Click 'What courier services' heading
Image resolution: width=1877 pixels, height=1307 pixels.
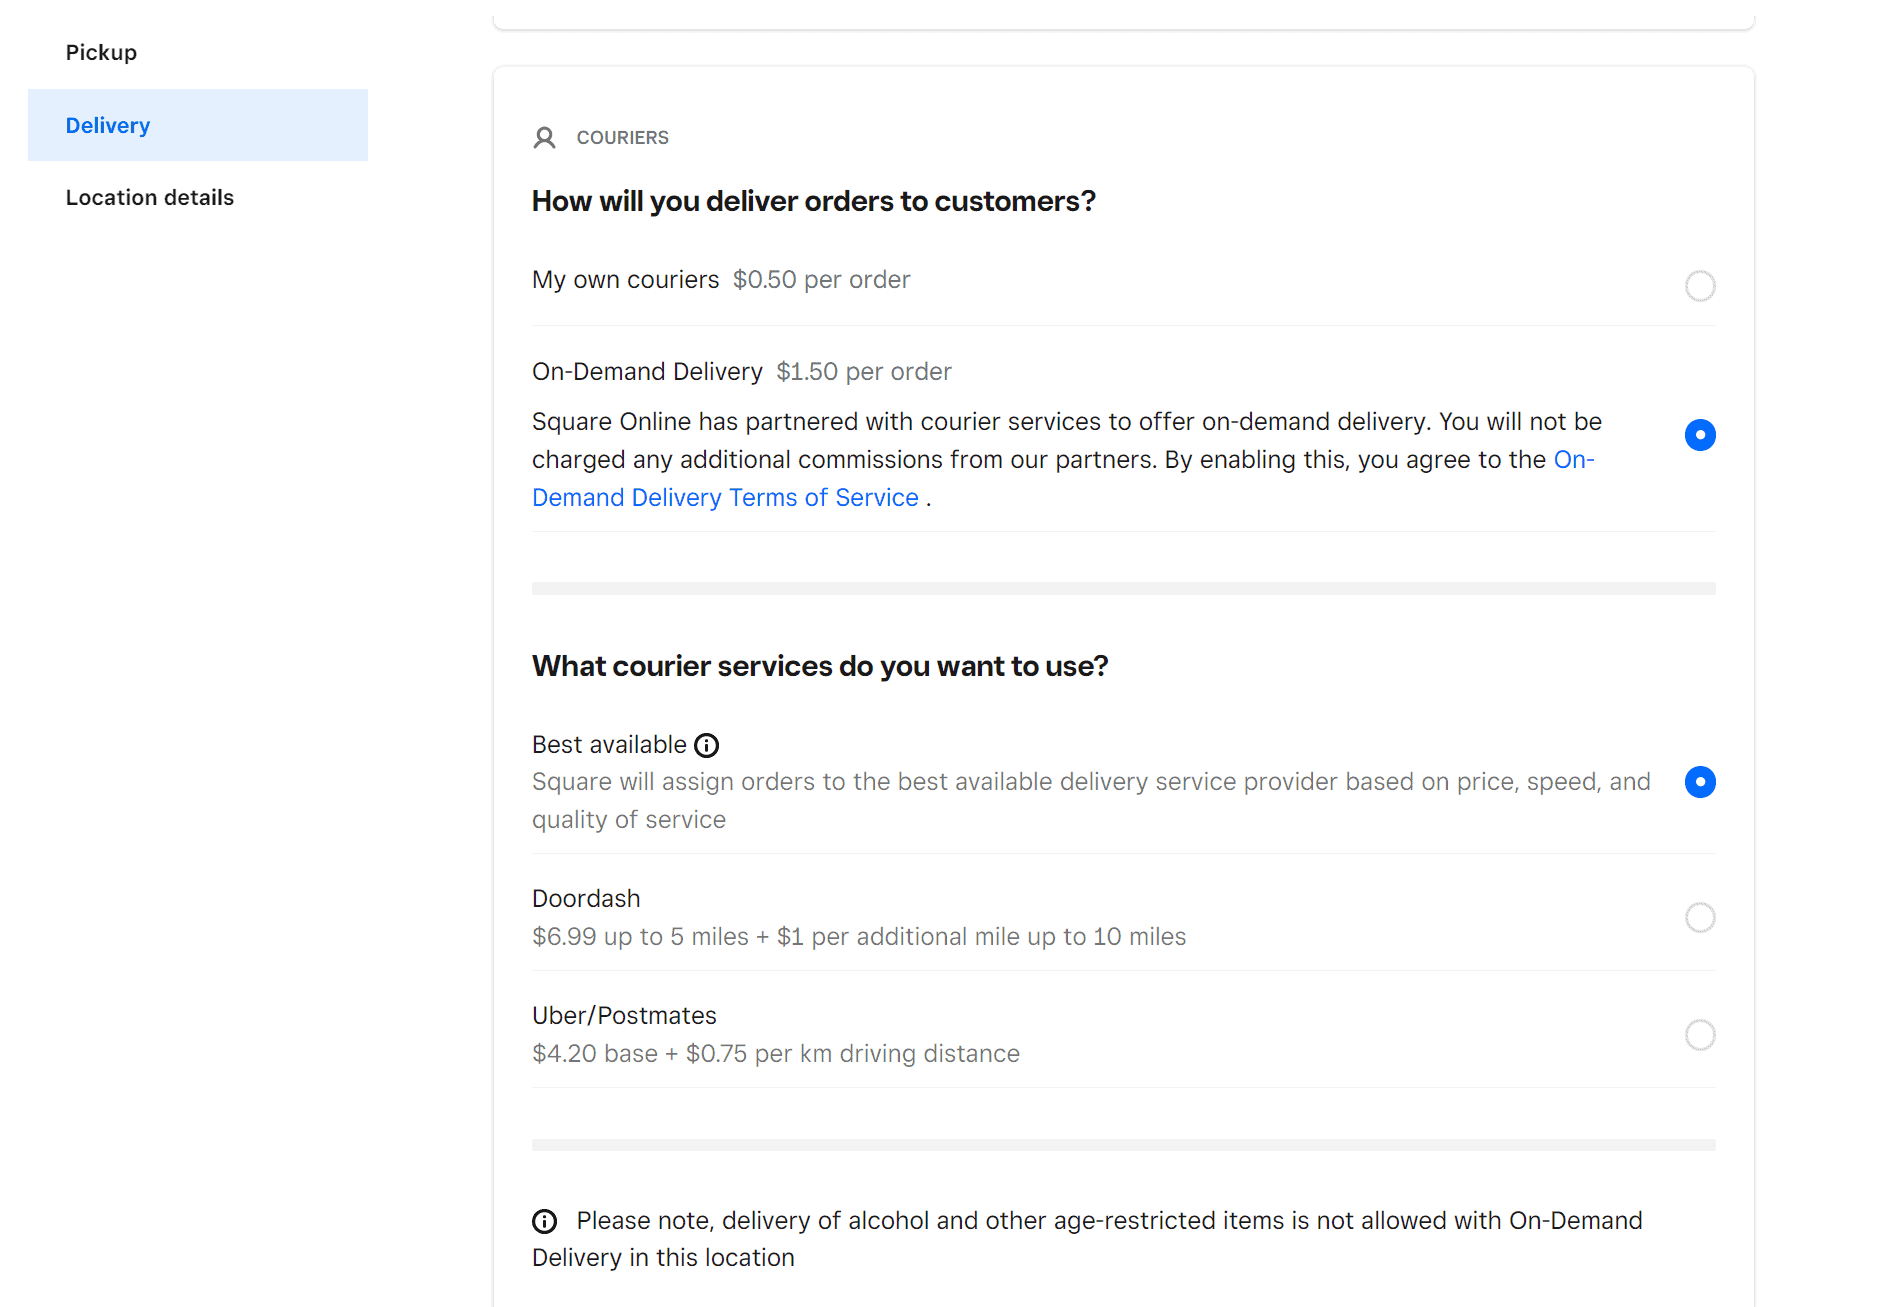(x=820, y=666)
